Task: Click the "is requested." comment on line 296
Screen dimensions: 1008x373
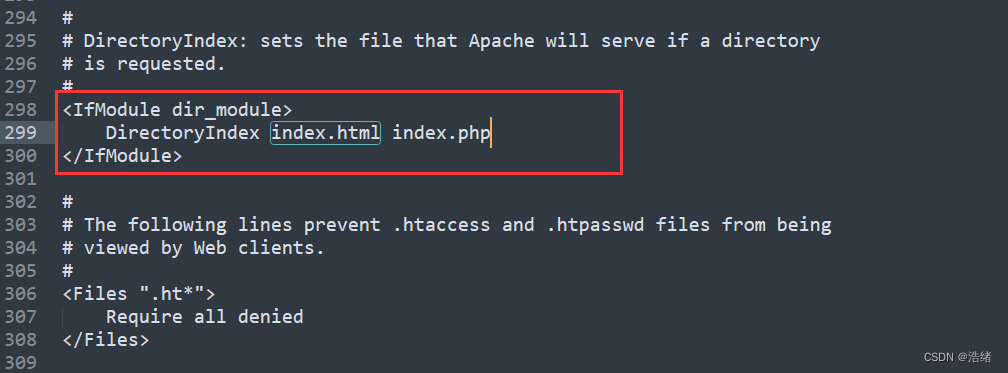Action: pos(155,64)
